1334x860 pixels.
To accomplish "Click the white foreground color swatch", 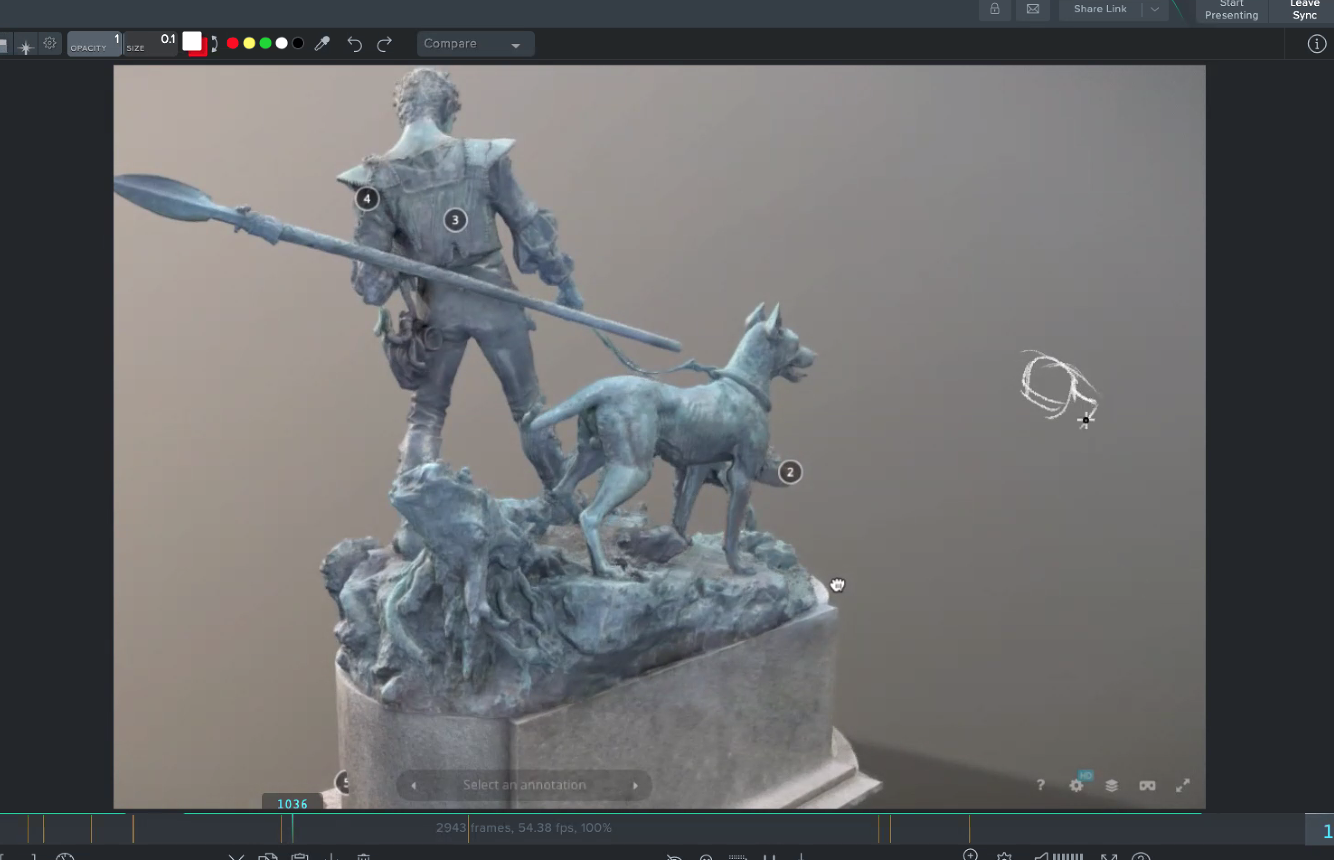I will pyautogui.click(x=192, y=41).
